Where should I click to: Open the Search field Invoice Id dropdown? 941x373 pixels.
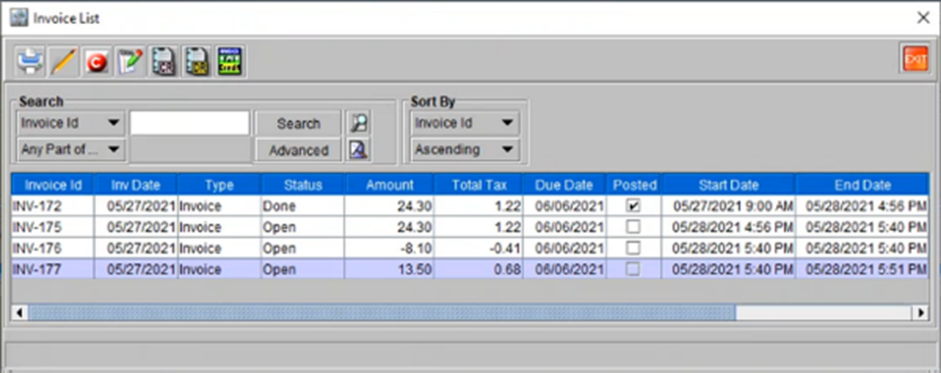coord(71,123)
